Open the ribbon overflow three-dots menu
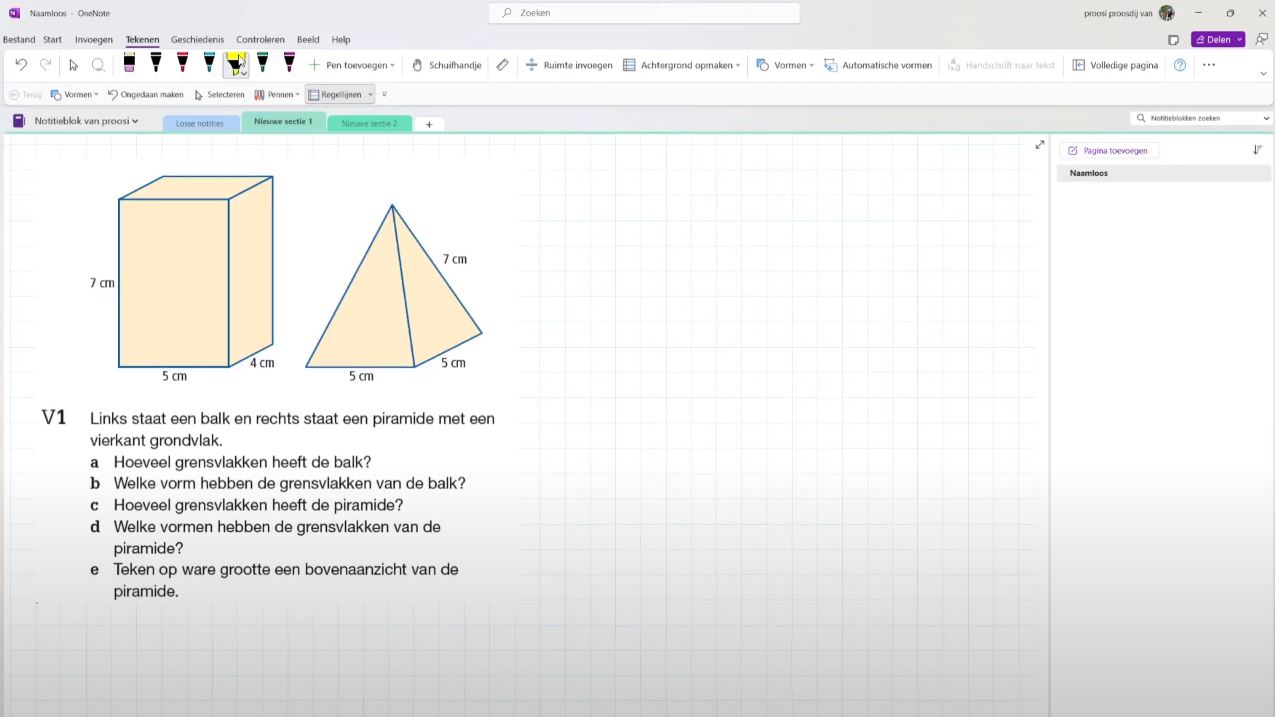Viewport: 1275px width, 717px height. [x=1209, y=65]
